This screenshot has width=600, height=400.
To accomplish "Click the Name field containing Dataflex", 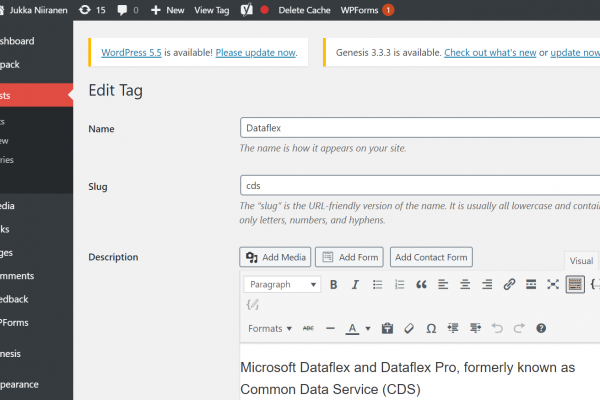I will pos(420,128).
